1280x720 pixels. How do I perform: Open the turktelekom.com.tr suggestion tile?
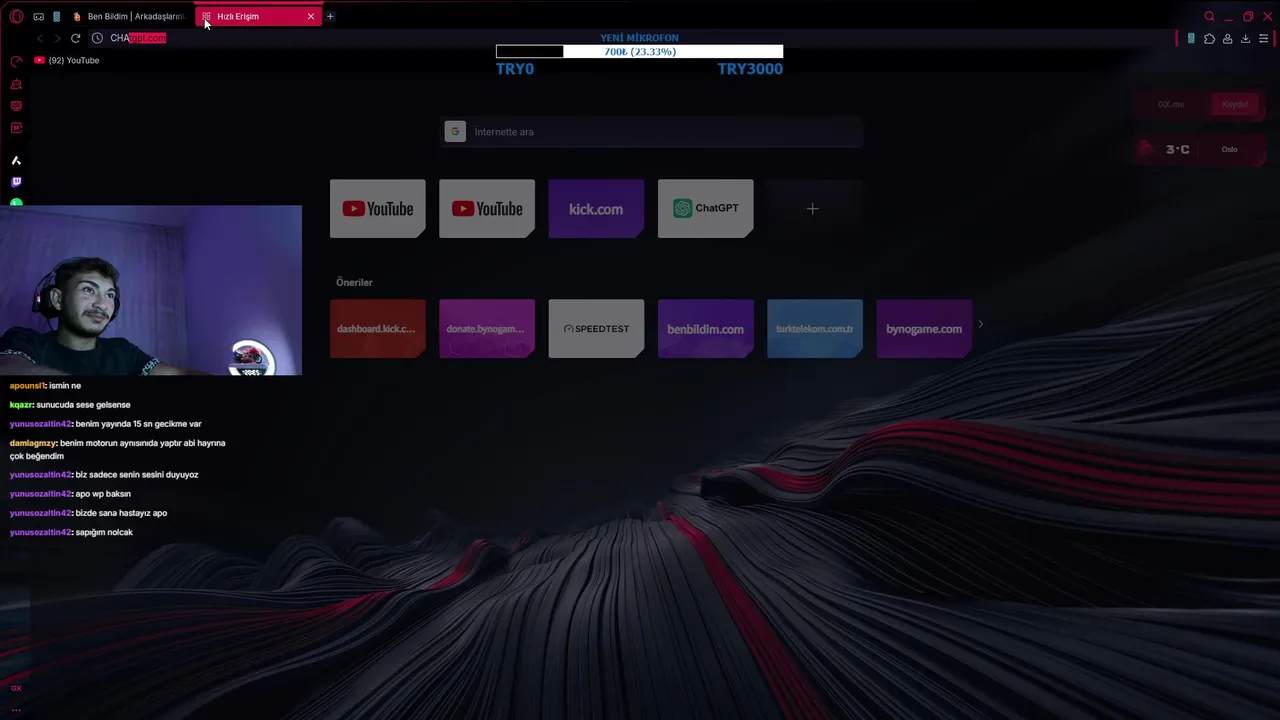tap(814, 329)
